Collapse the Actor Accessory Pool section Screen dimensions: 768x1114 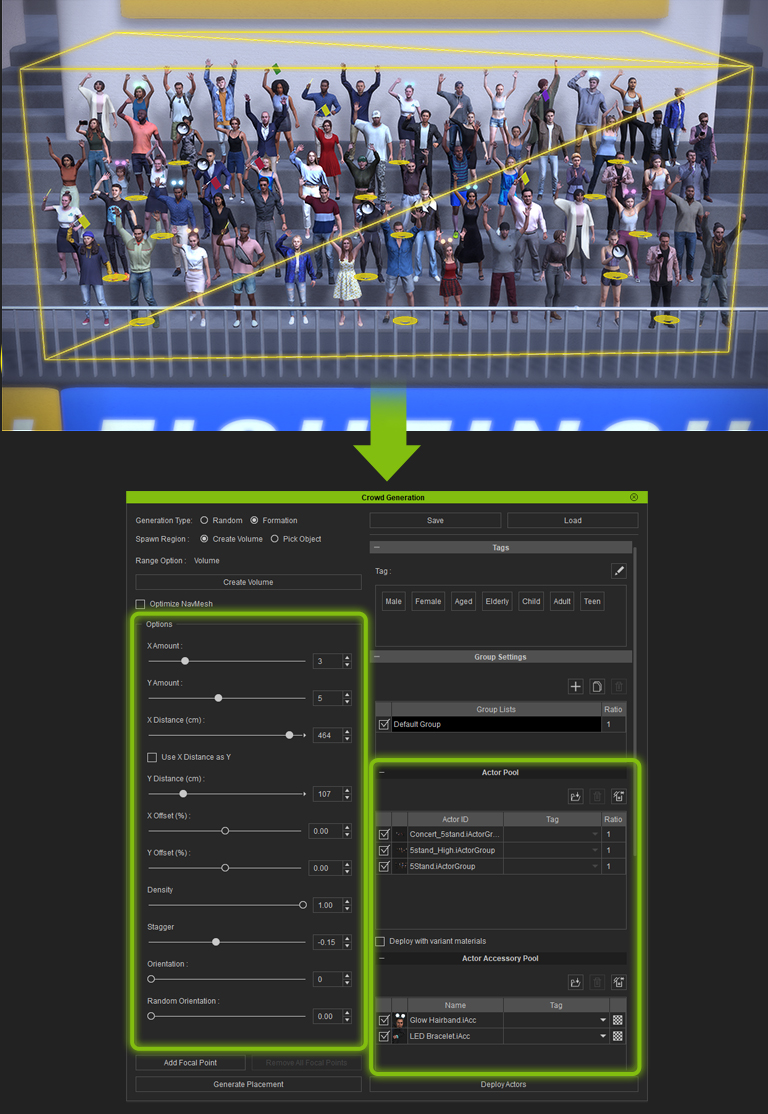point(382,958)
